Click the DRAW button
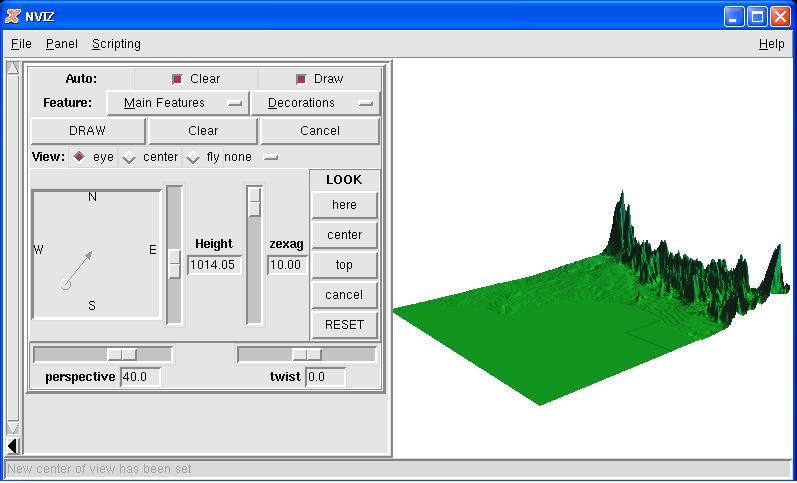Image resolution: width=797 pixels, height=483 pixels. tap(87, 131)
